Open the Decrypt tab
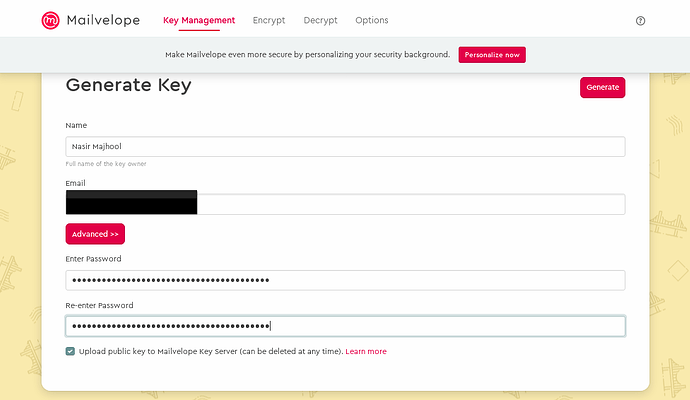Image resolution: width=690 pixels, height=400 pixels. [320, 20]
